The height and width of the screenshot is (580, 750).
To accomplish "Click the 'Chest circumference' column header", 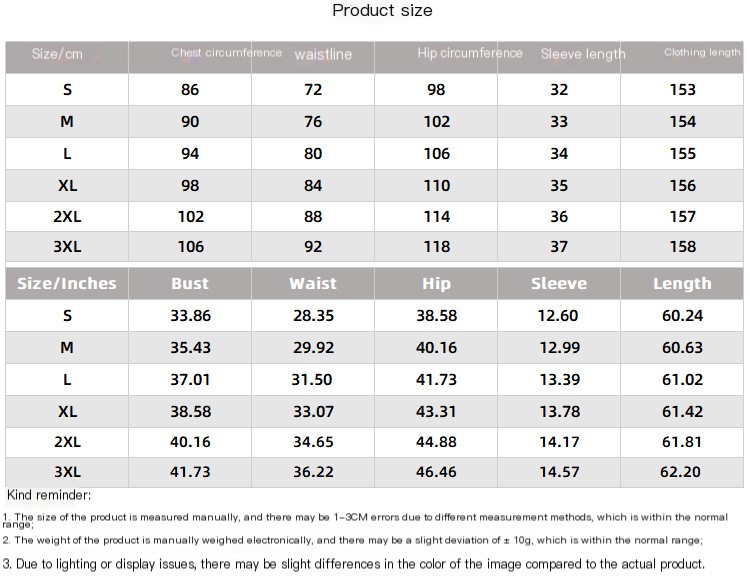I will [226, 53].
